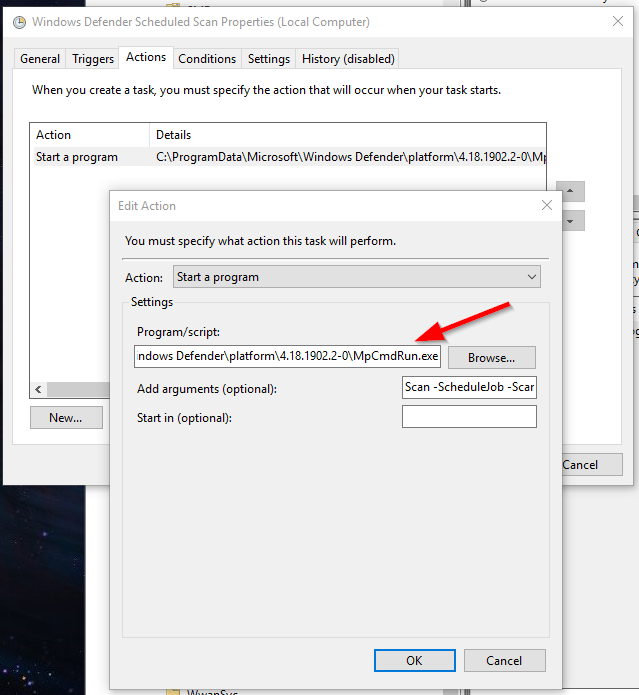This screenshot has width=639, height=695.
Task: Click in the Program/script path field
Action: click(287, 356)
